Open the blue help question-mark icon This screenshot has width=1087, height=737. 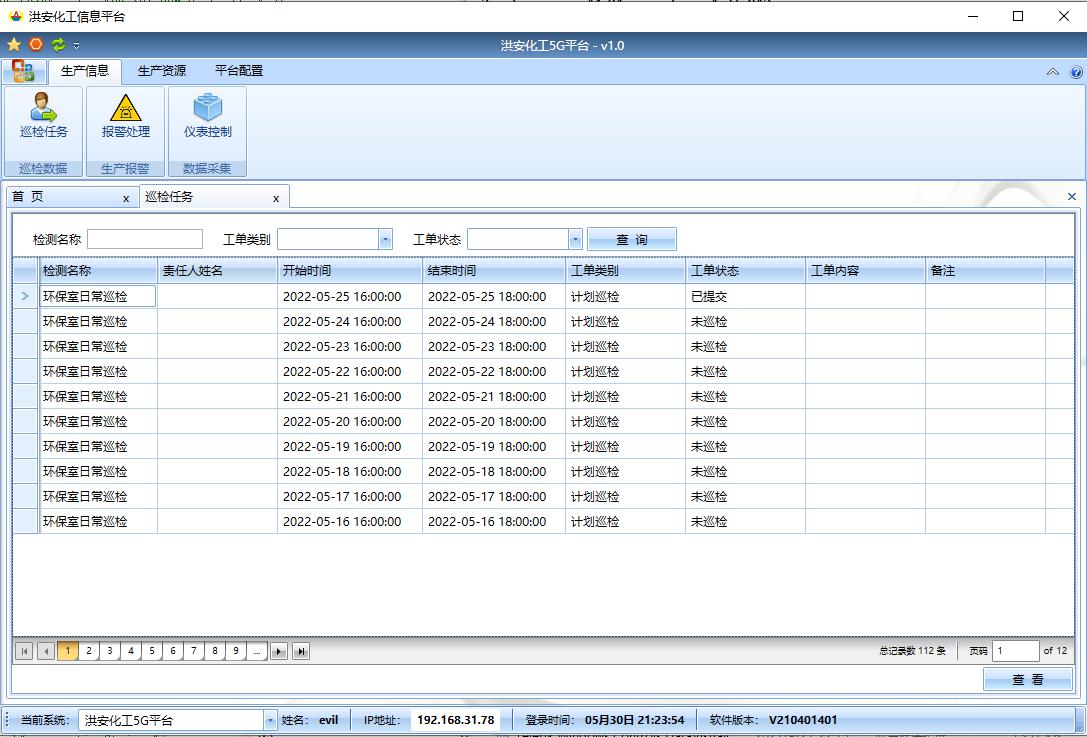[1076, 72]
